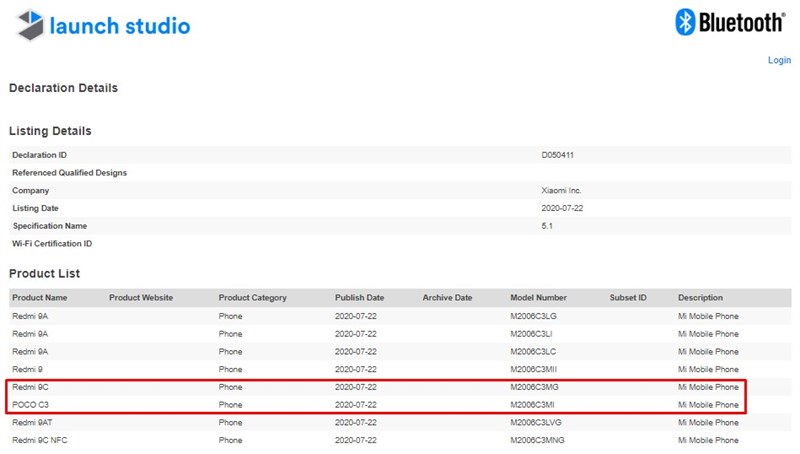This screenshot has width=800, height=454.
Task: Click the Referenced Qualified Designs label
Action: 69,173
